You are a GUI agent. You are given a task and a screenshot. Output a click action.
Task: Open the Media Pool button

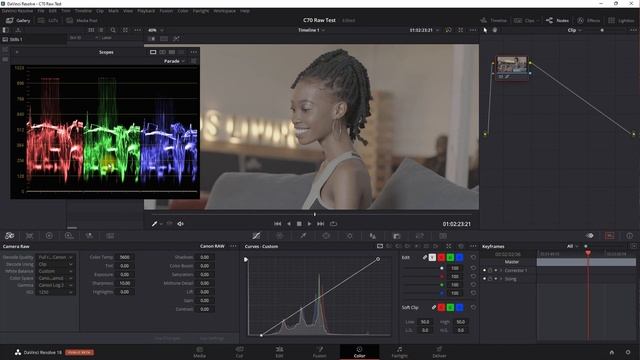pyautogui.click(x=82, y=20)
